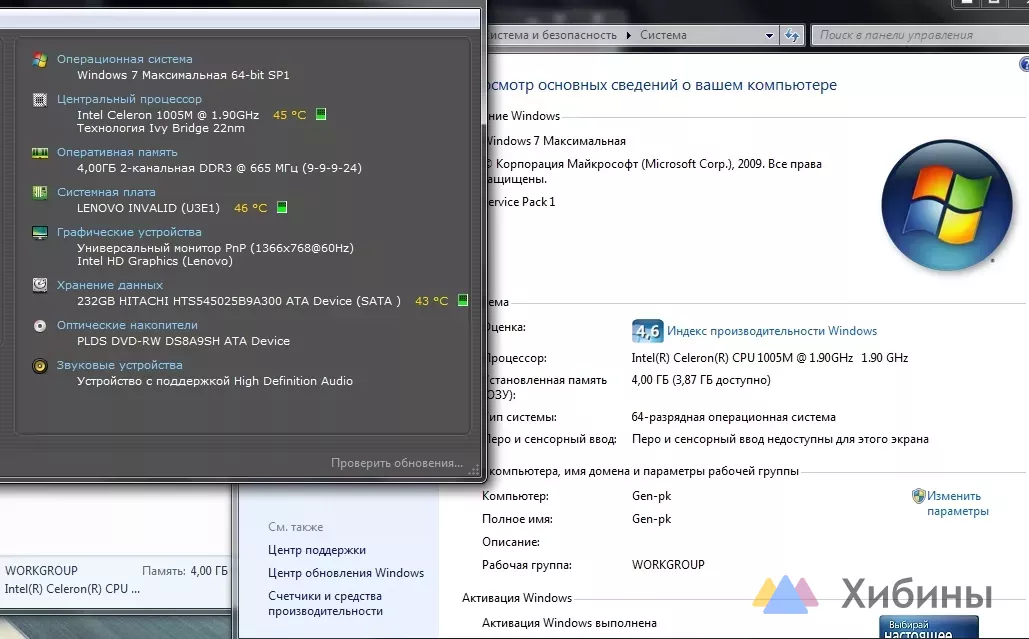This screenshot has width=1029, height=639.
Task: Click the green indicator next to 46 °C
Action: 282,207
